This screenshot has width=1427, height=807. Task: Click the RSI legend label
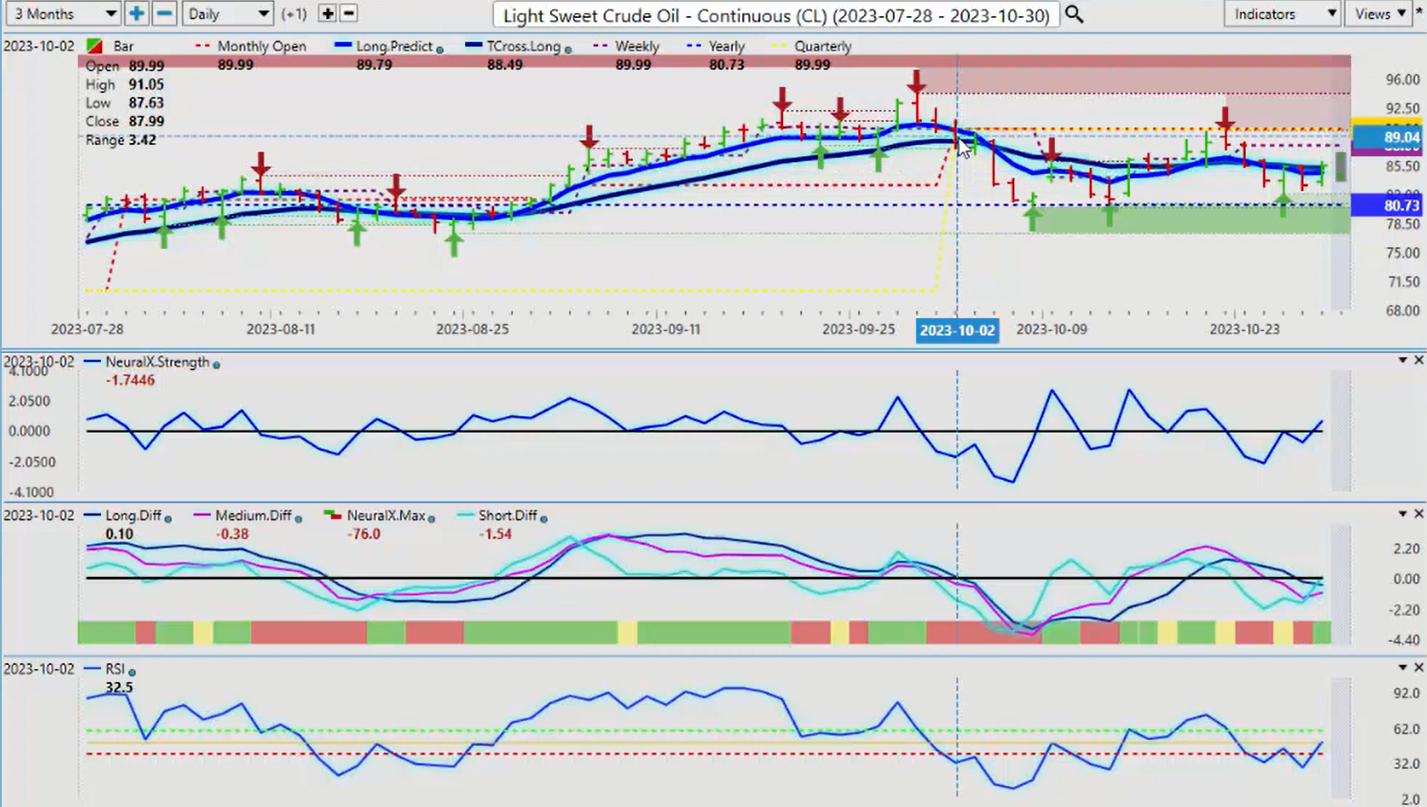(x=116, y=670)
